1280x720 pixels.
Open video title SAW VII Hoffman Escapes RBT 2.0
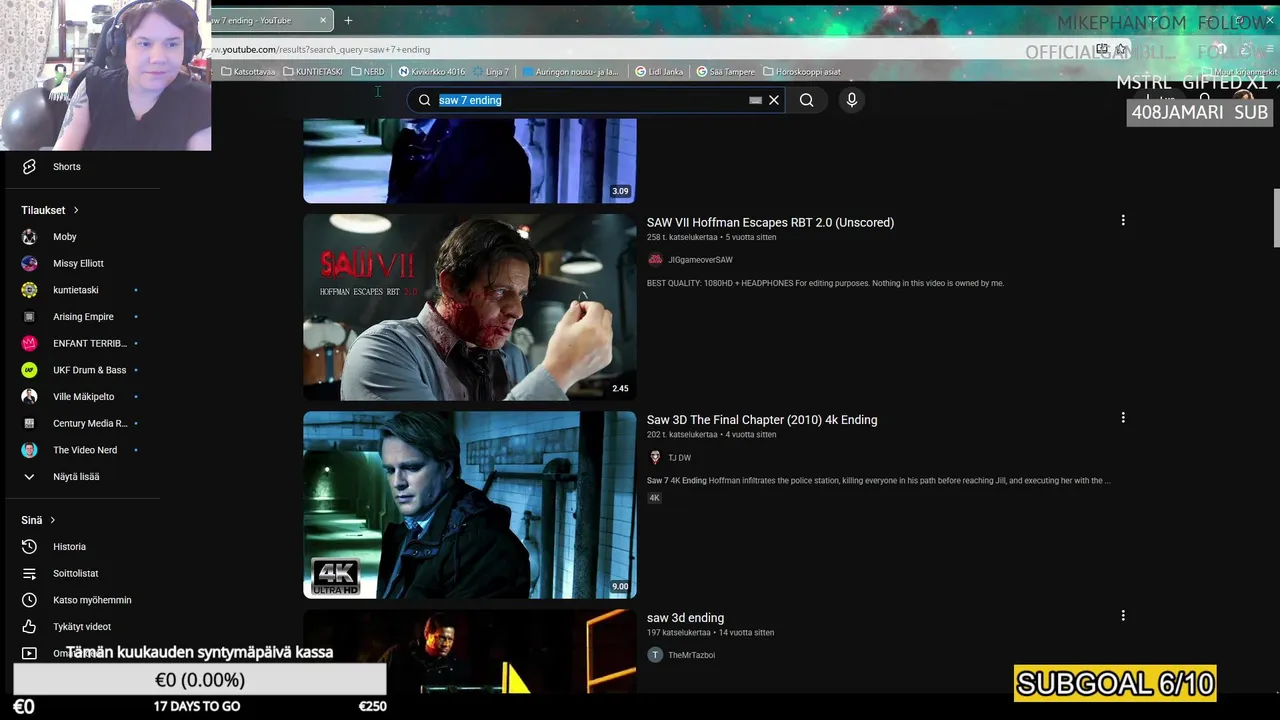[x=770, y=223]
